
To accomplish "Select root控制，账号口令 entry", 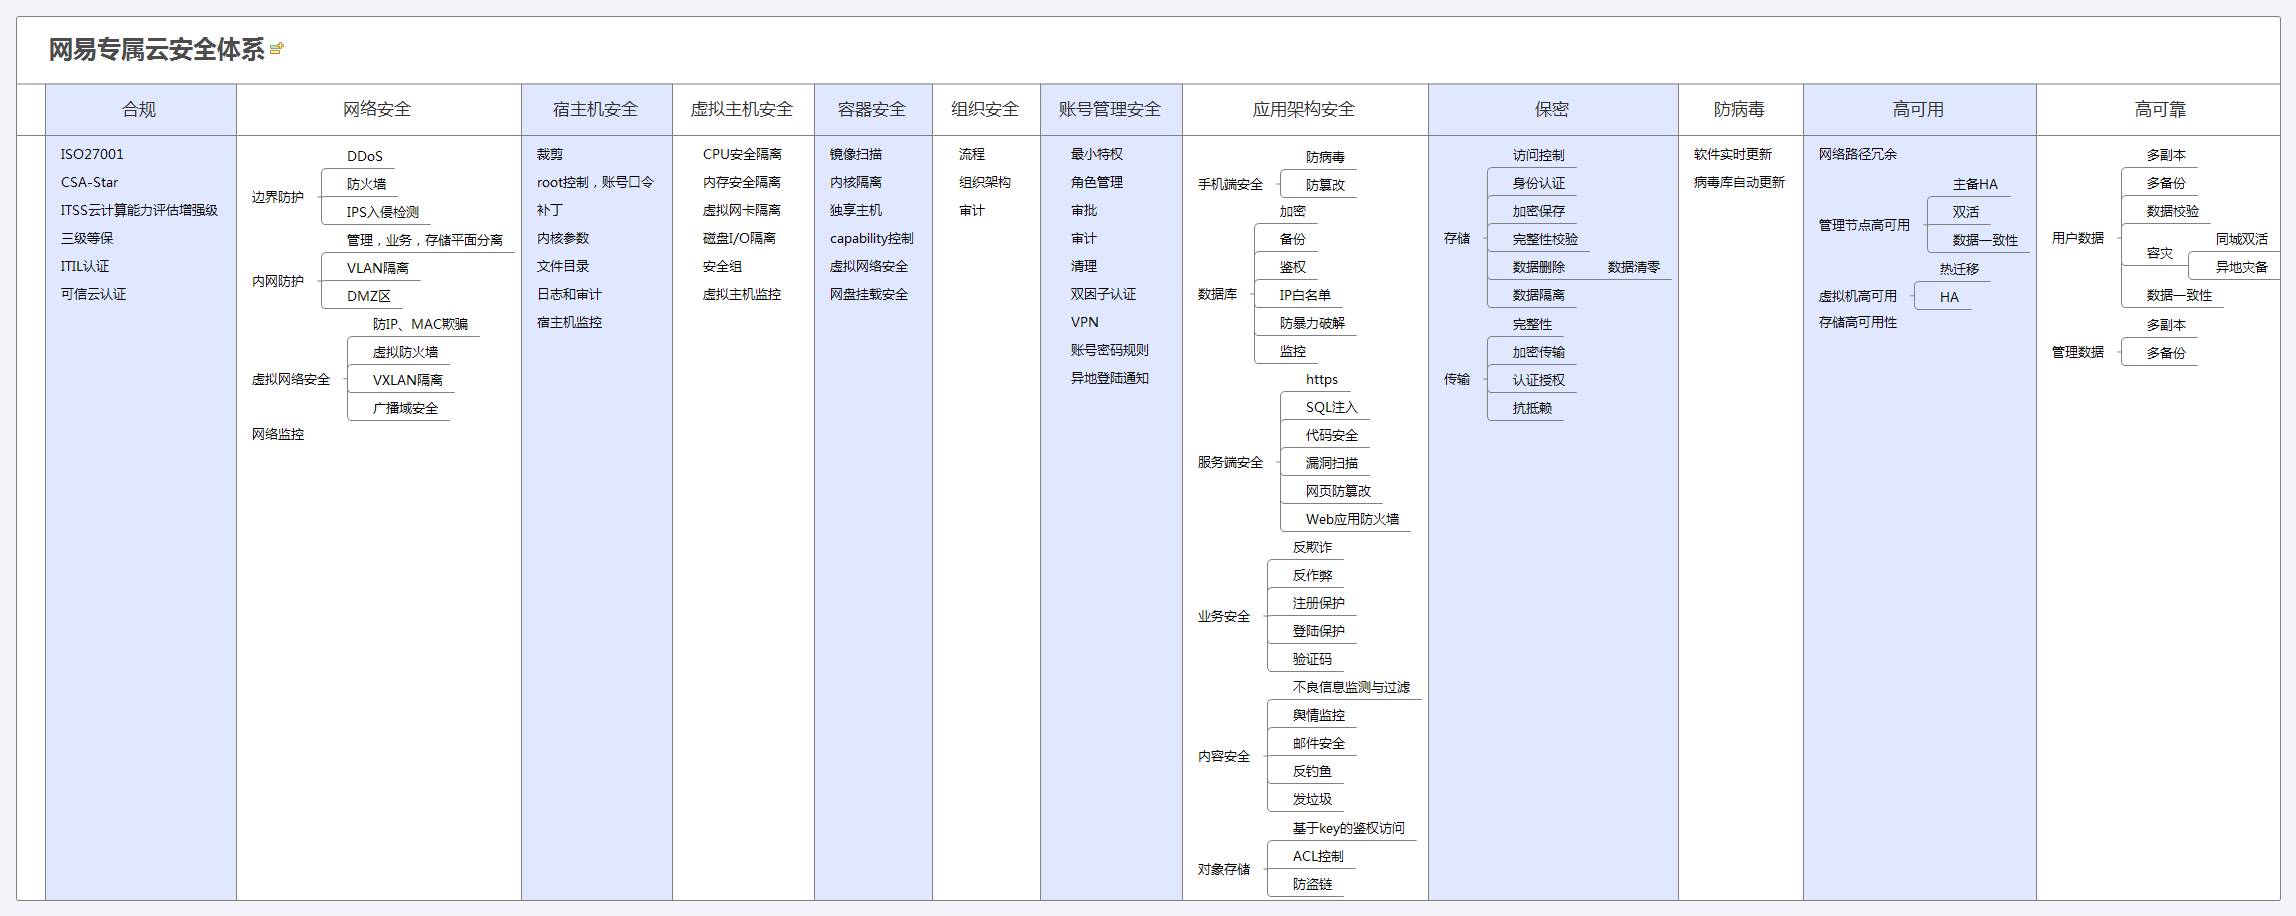I will tap(595, 182).
